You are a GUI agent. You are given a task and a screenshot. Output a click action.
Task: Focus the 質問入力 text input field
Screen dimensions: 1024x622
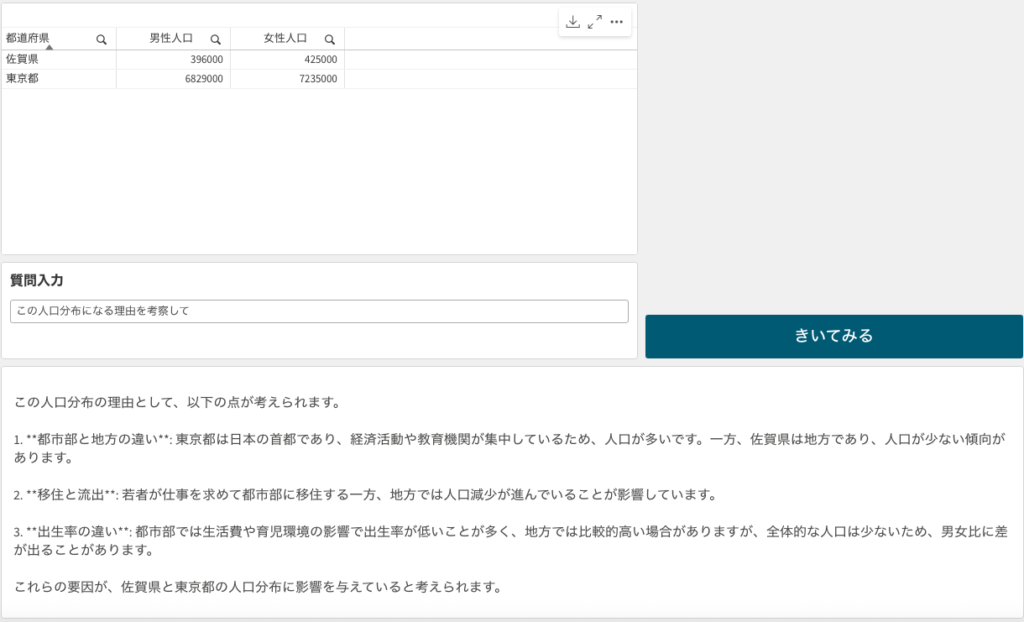[319, 311]
